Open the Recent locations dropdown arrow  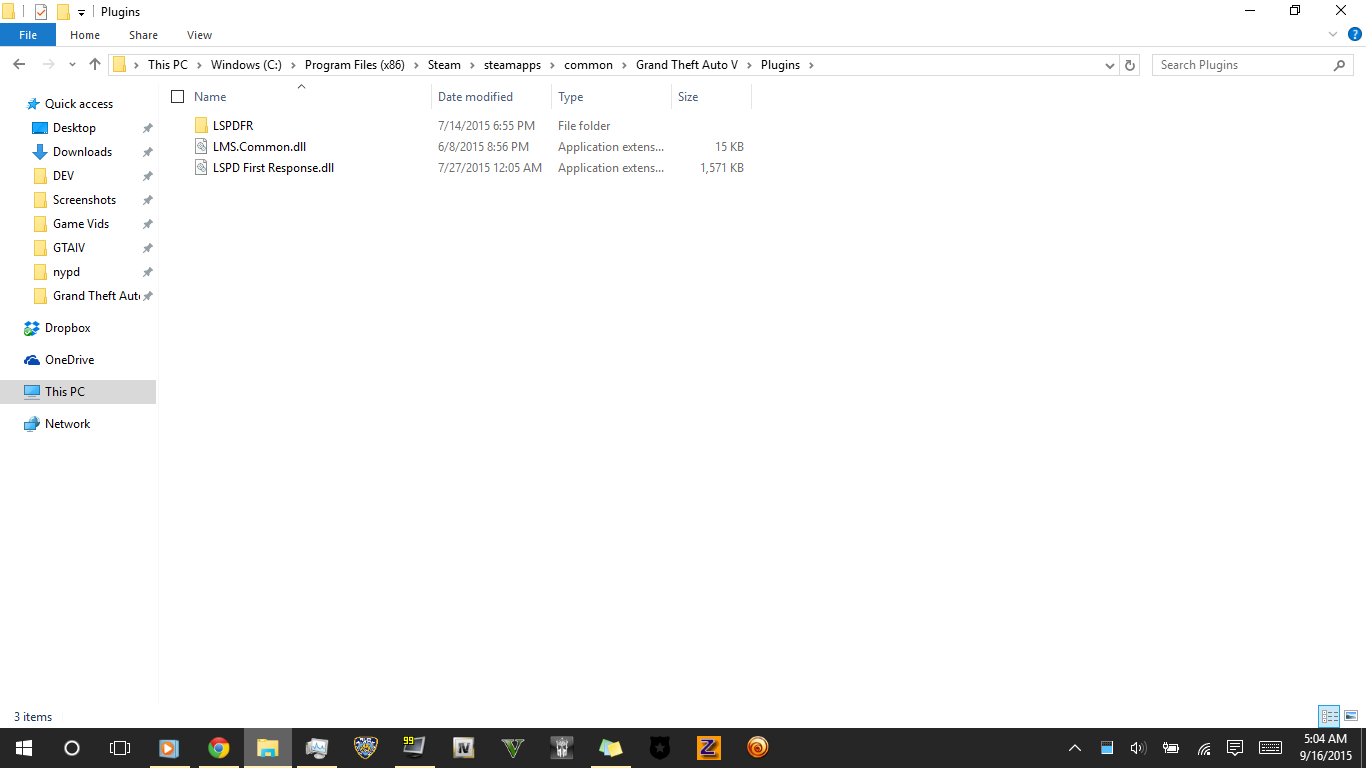click(72, 65)
